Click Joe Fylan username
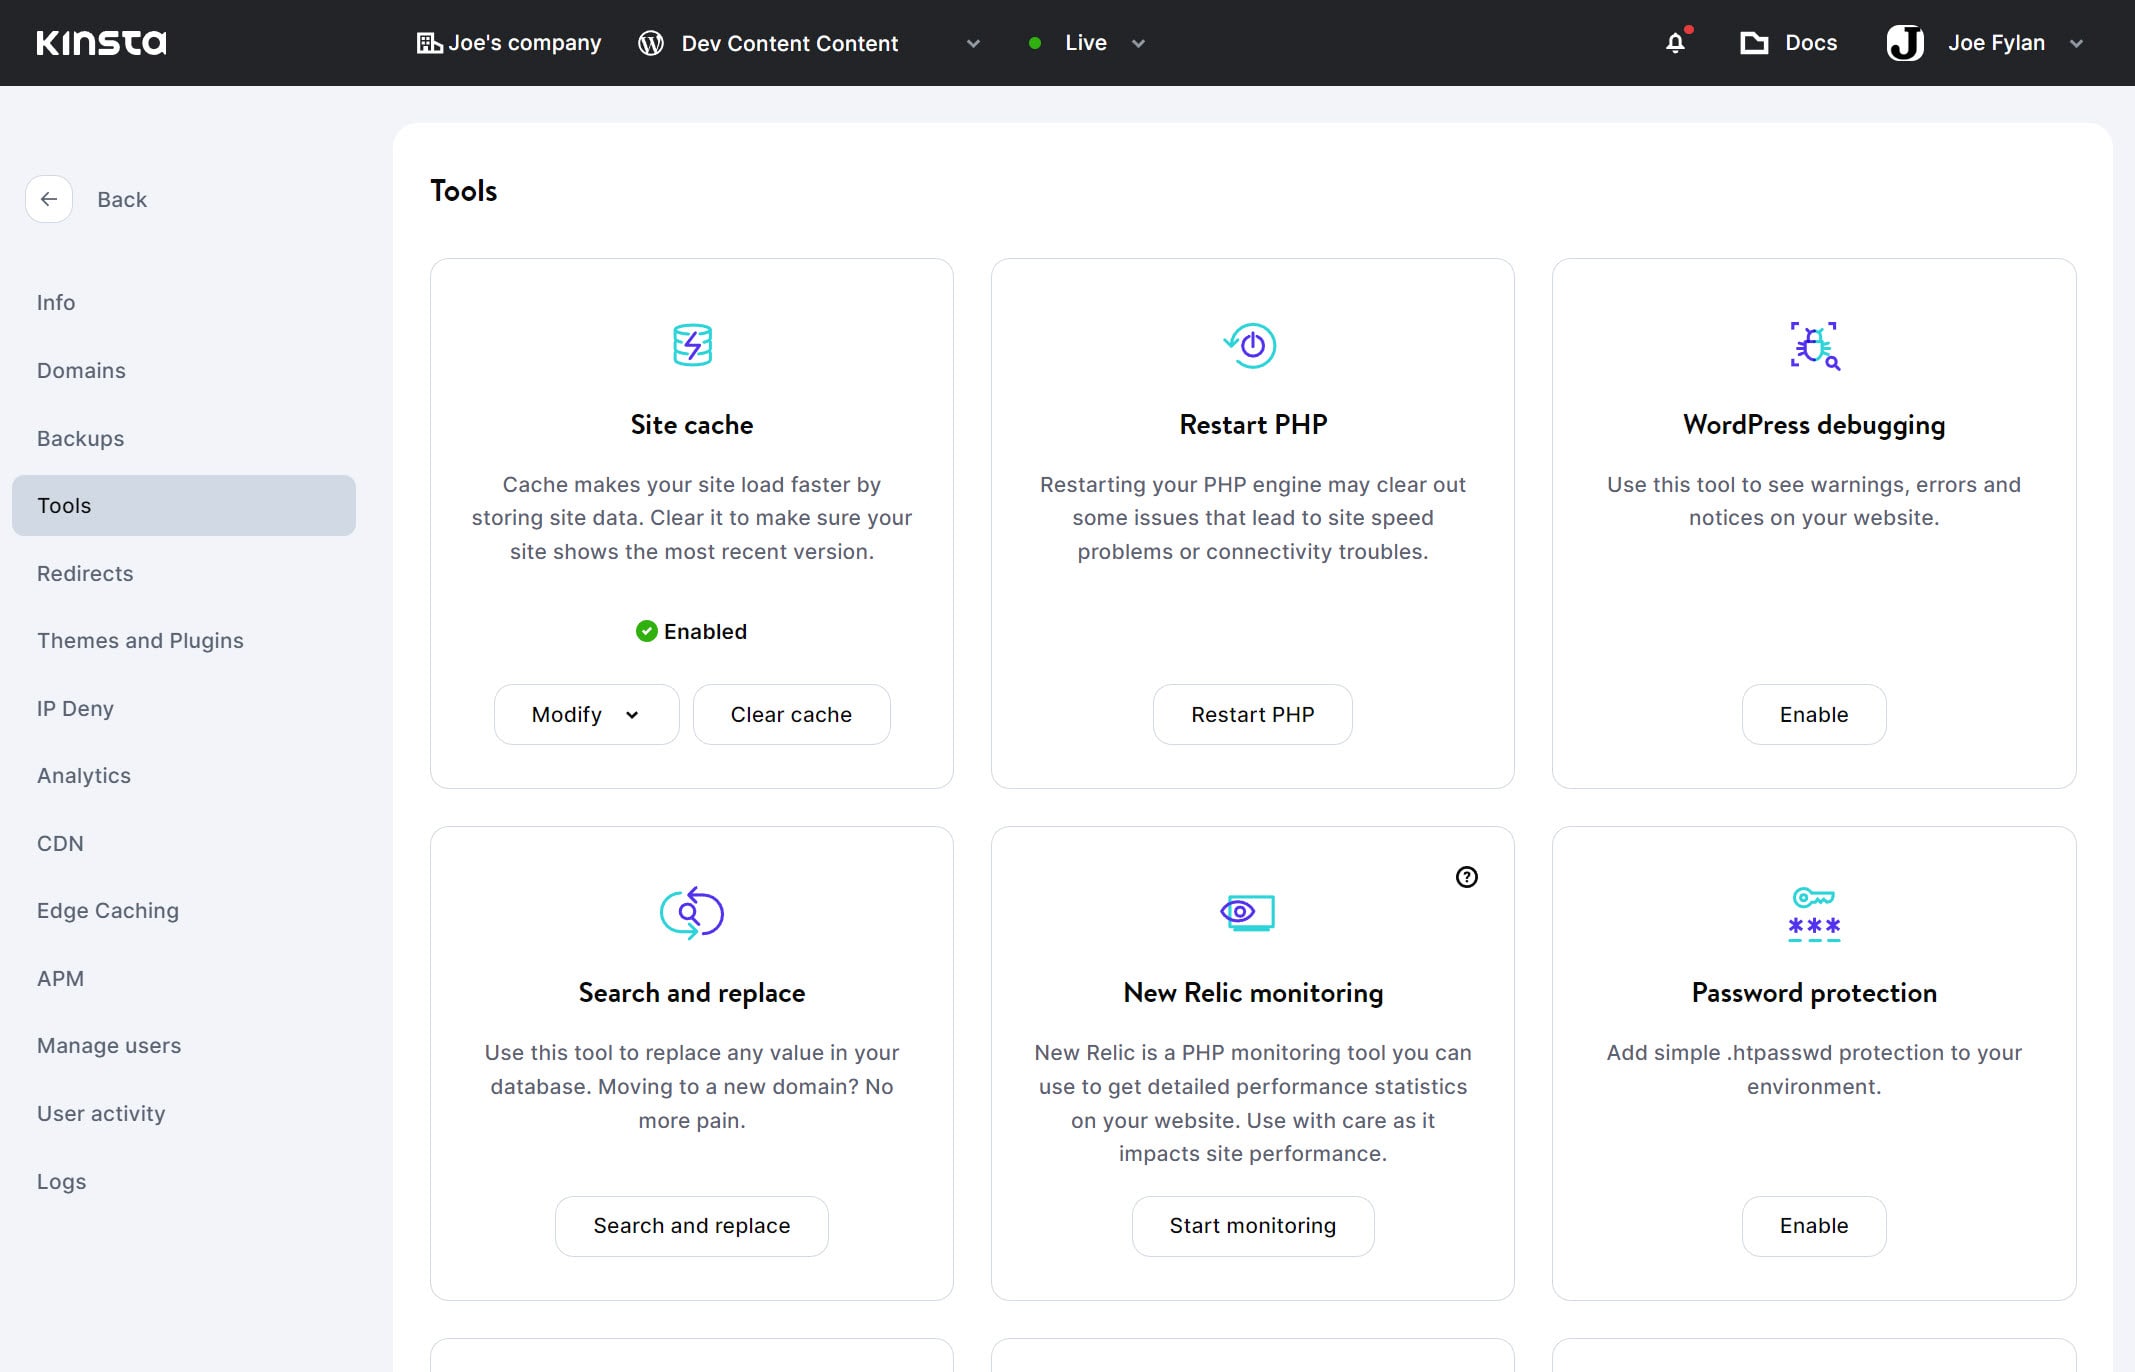This screenshot has width=2135, height=1372. (x=1996, y=43)
